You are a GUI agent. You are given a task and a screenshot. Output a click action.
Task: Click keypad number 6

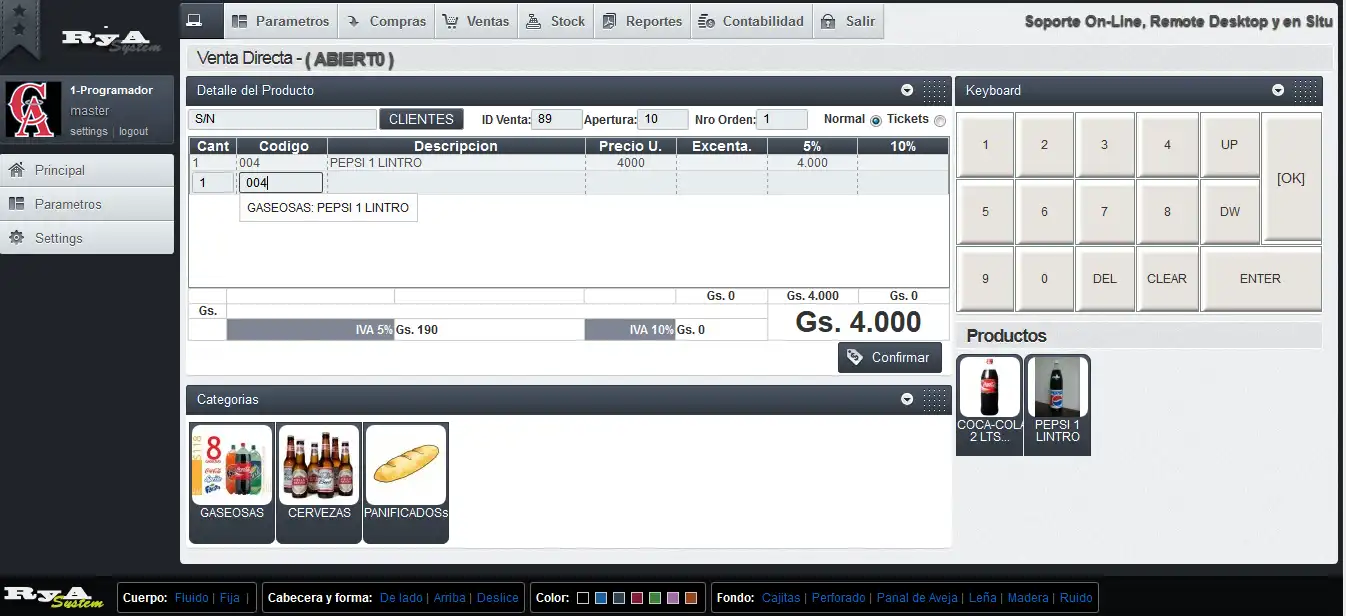tap(1044, 212)
